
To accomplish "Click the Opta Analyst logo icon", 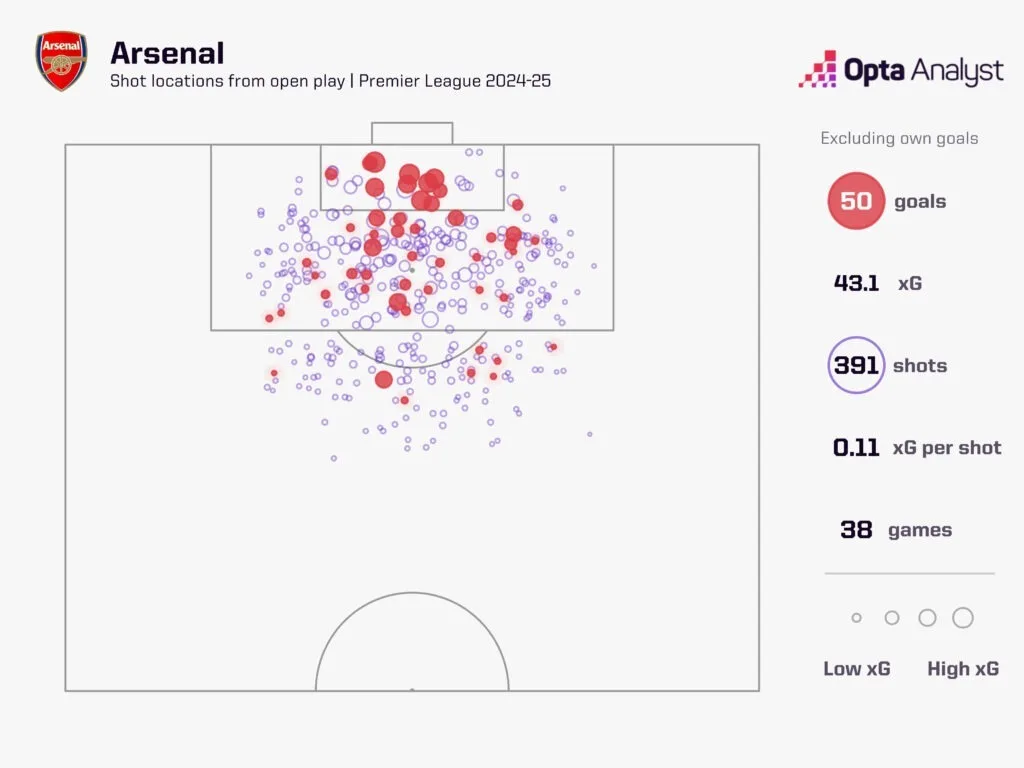I will click(x=817, y=69).
